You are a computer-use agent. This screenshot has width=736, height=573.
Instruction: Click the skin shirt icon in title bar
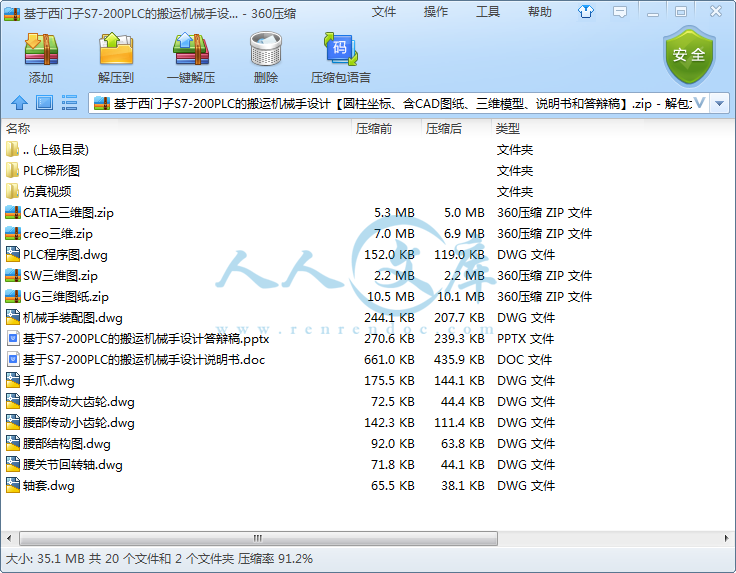pos(585,12)
